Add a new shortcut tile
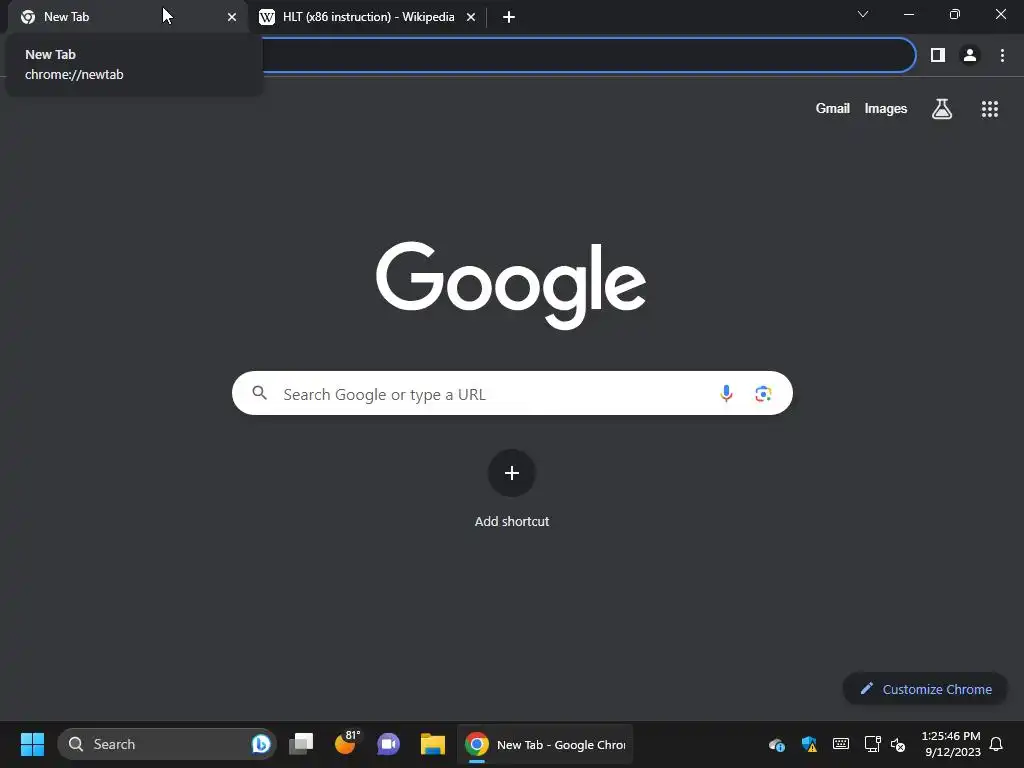This screenshot has height=768, width=1024. [x=511, y=473]
